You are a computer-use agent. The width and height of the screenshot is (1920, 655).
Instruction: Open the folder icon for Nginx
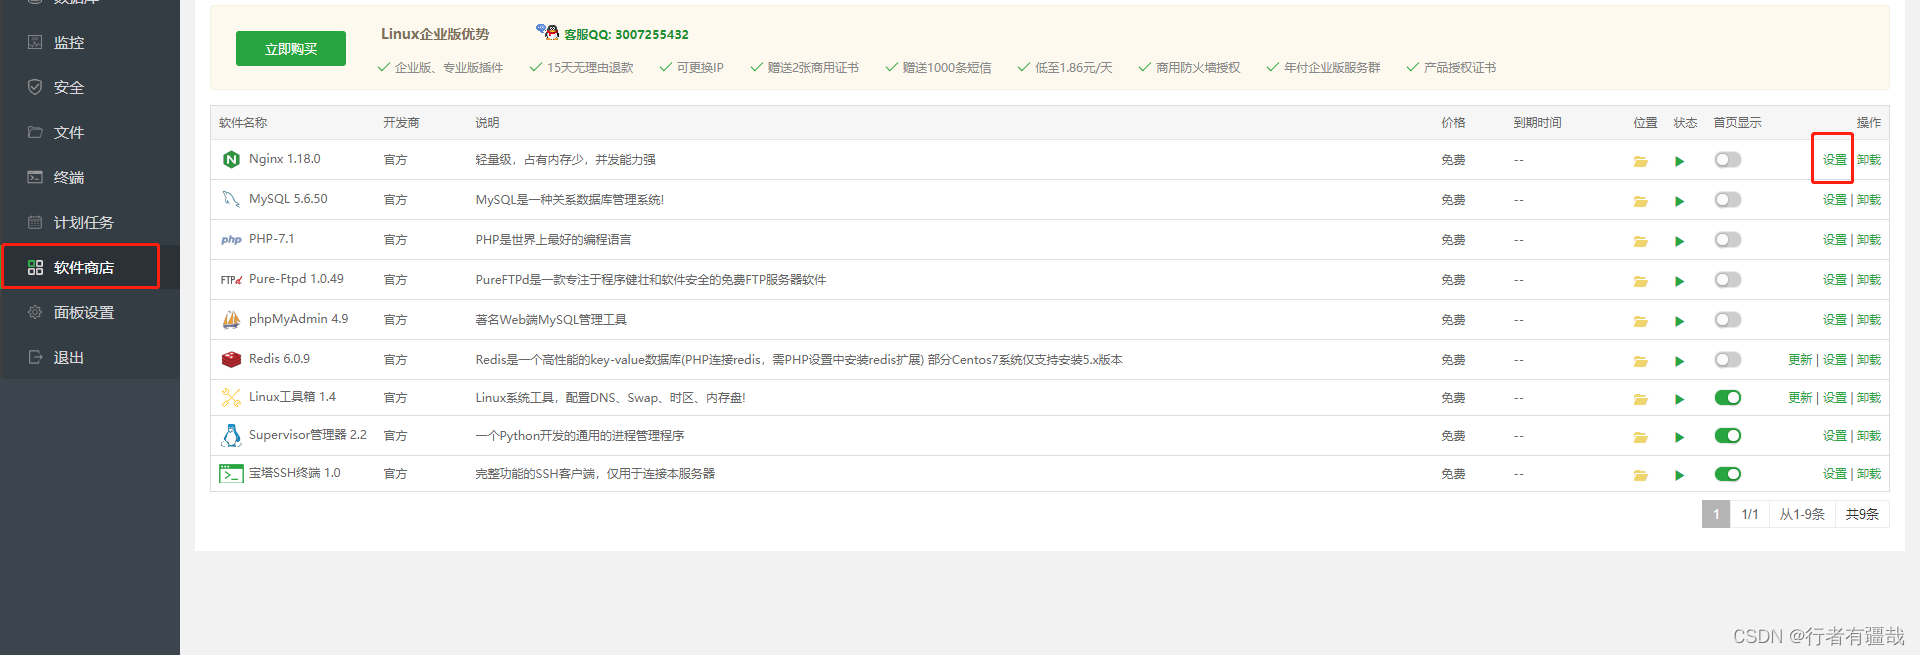pos(1640,161)
